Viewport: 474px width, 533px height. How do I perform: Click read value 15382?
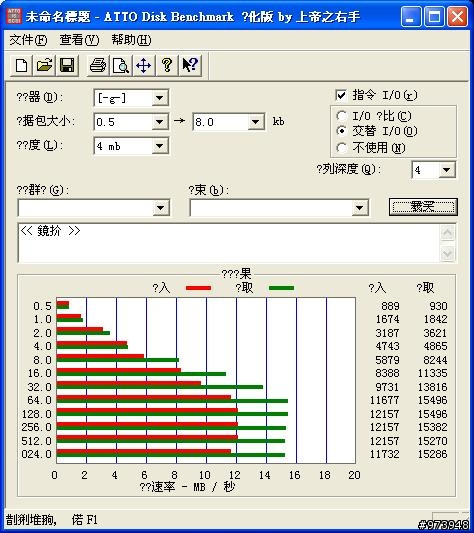click(433, 427)
